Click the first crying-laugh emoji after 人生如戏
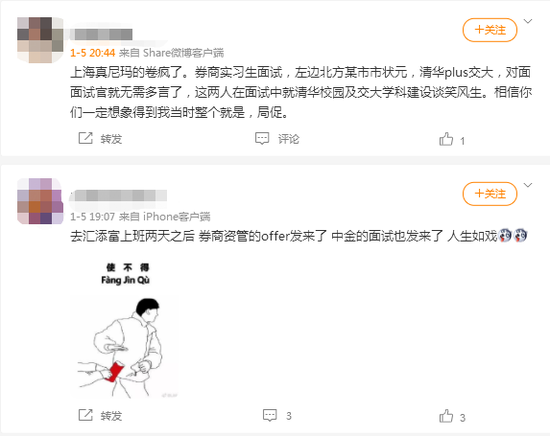The image size is (550, 436). (x=505, y=236)
